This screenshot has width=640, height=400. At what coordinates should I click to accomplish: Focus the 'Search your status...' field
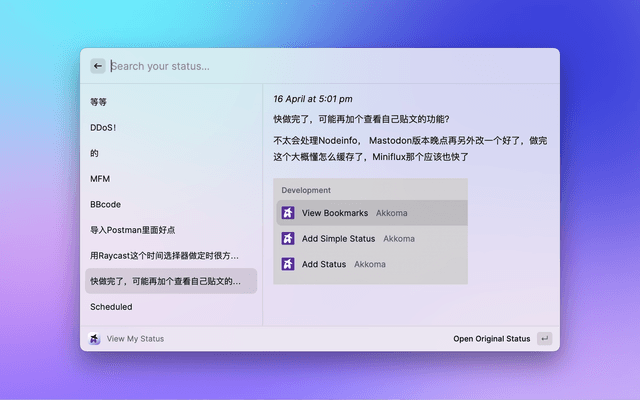(300, 66)
